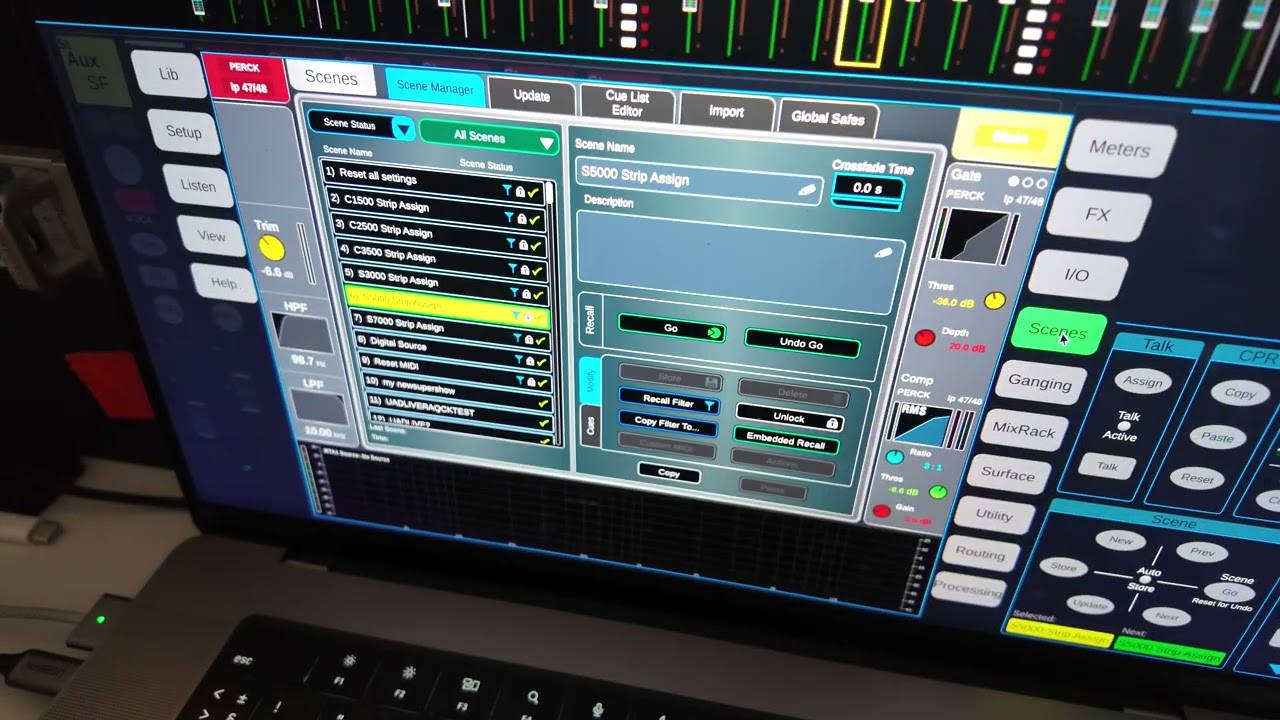Toggle the Talk Active indicator

[x=1123, y=427]
